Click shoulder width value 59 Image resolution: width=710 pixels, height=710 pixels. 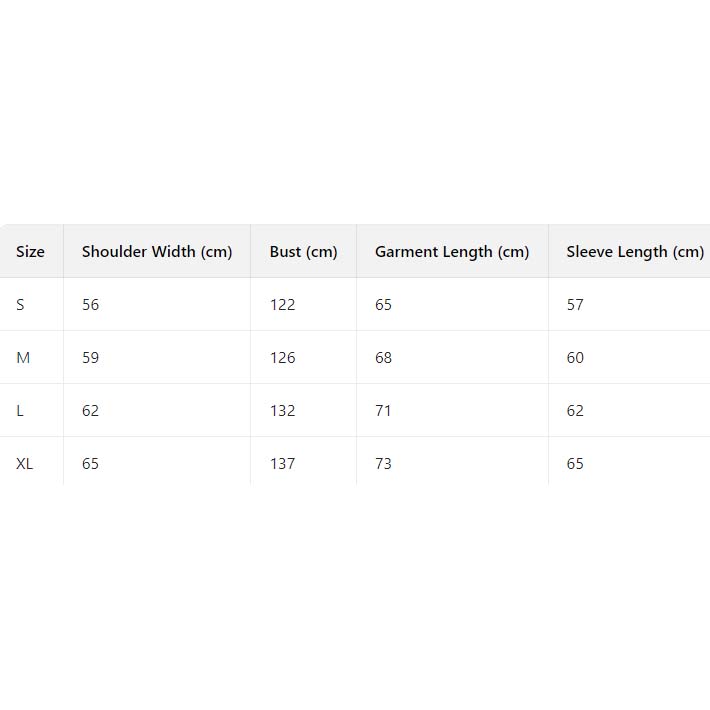point(91,358)
